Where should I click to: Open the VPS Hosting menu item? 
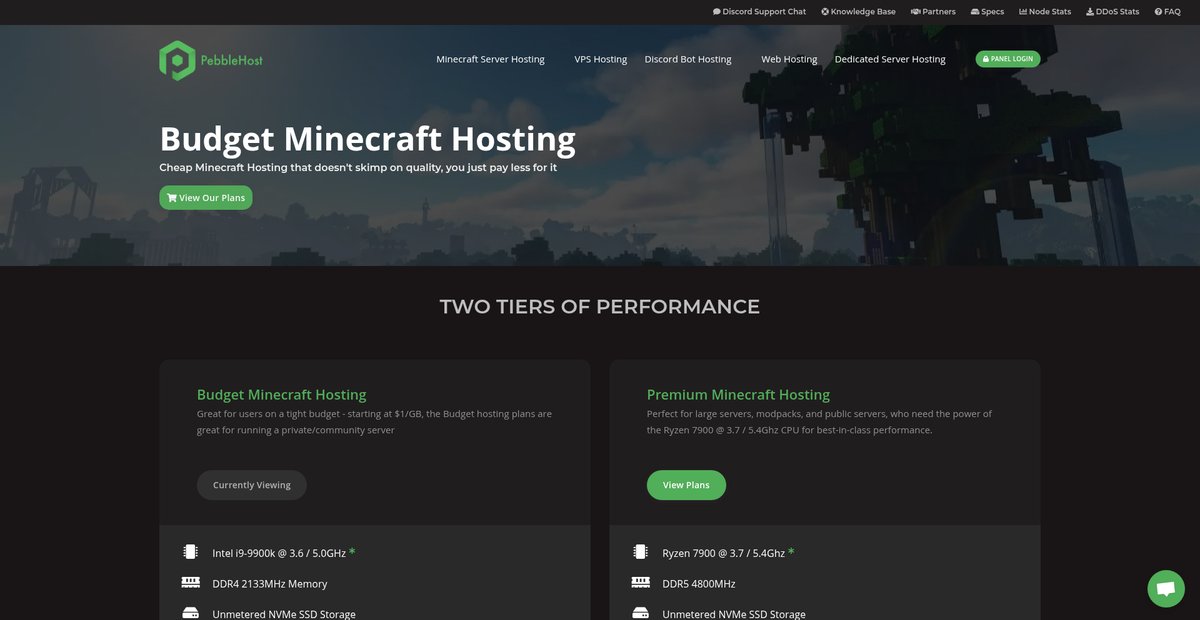(x=600, y=59)
